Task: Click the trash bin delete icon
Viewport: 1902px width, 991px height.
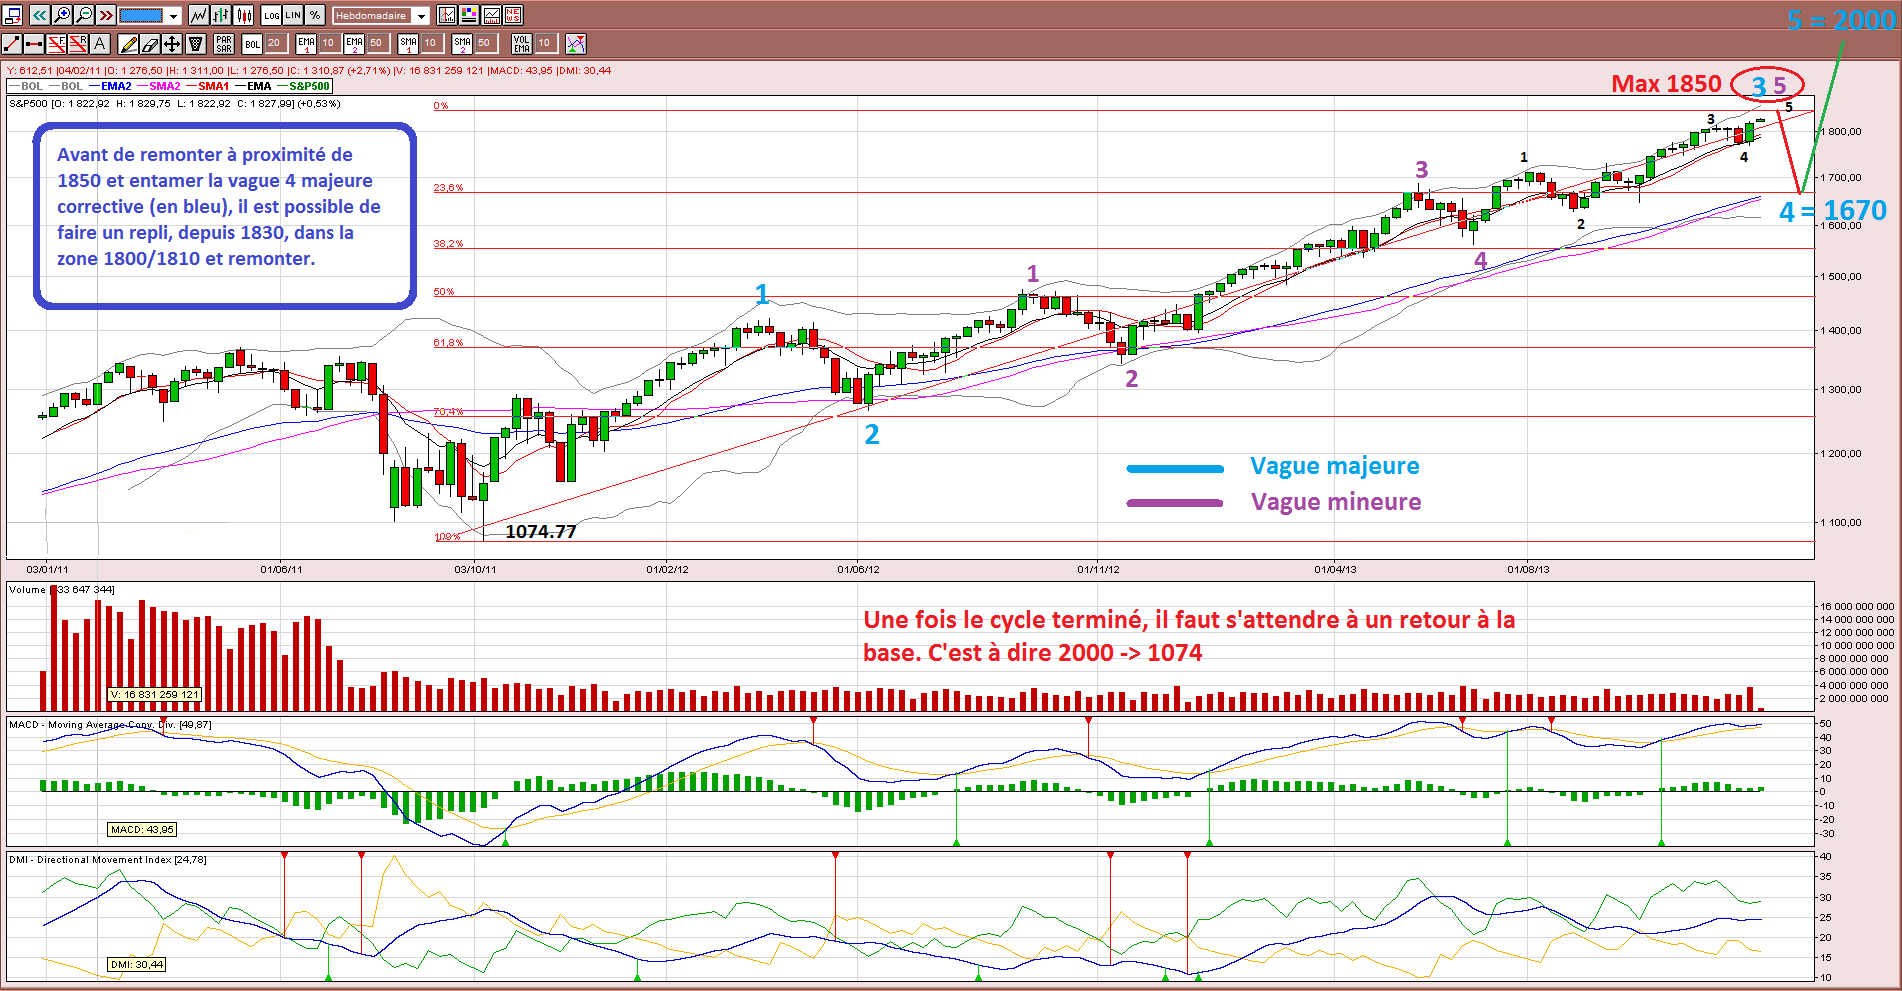Action: pos(196,44)
